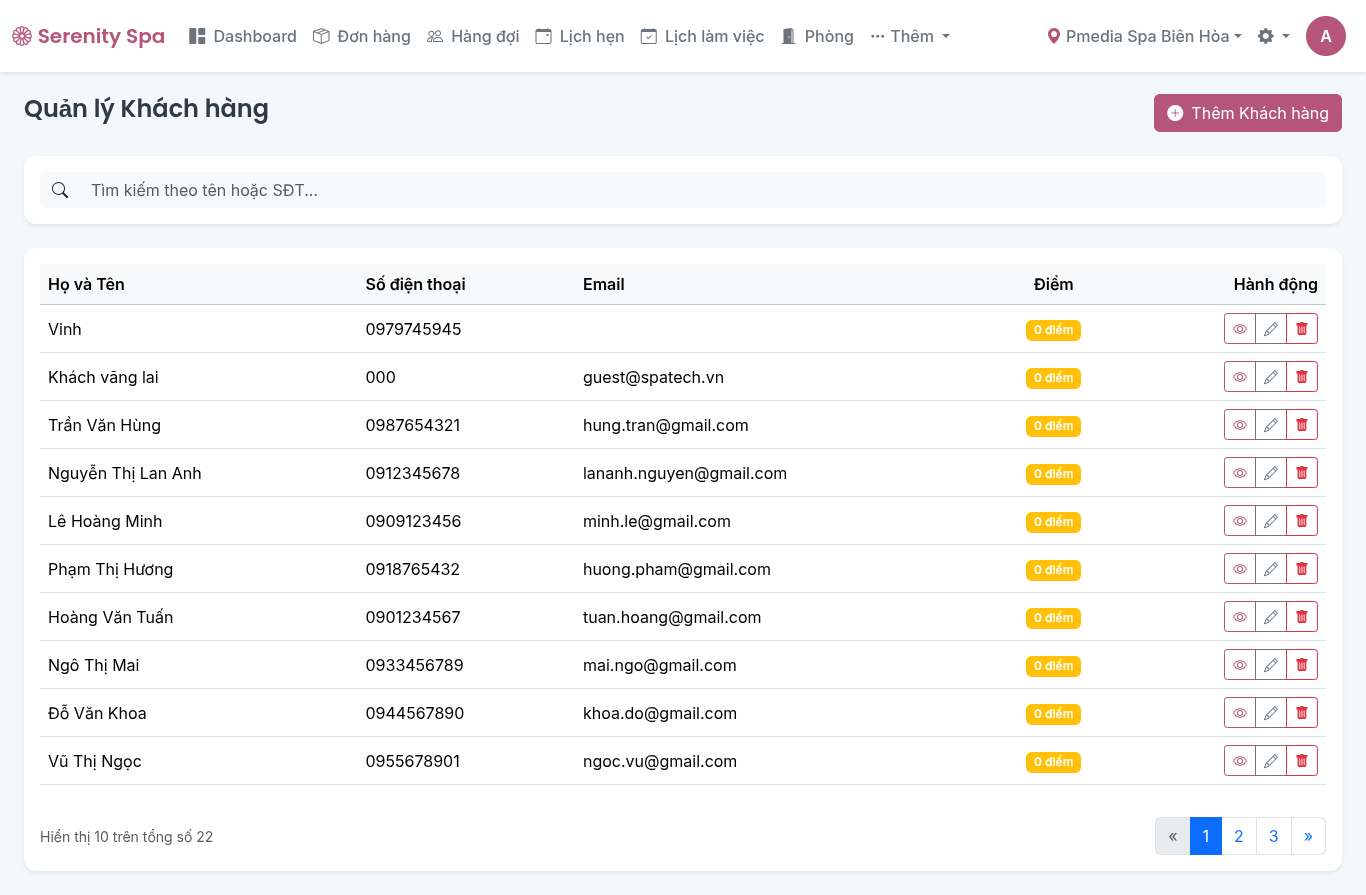Go to the Đơn hàng menu
Image resolution: width=1366 pixels, height=895 pixels.
362,36
